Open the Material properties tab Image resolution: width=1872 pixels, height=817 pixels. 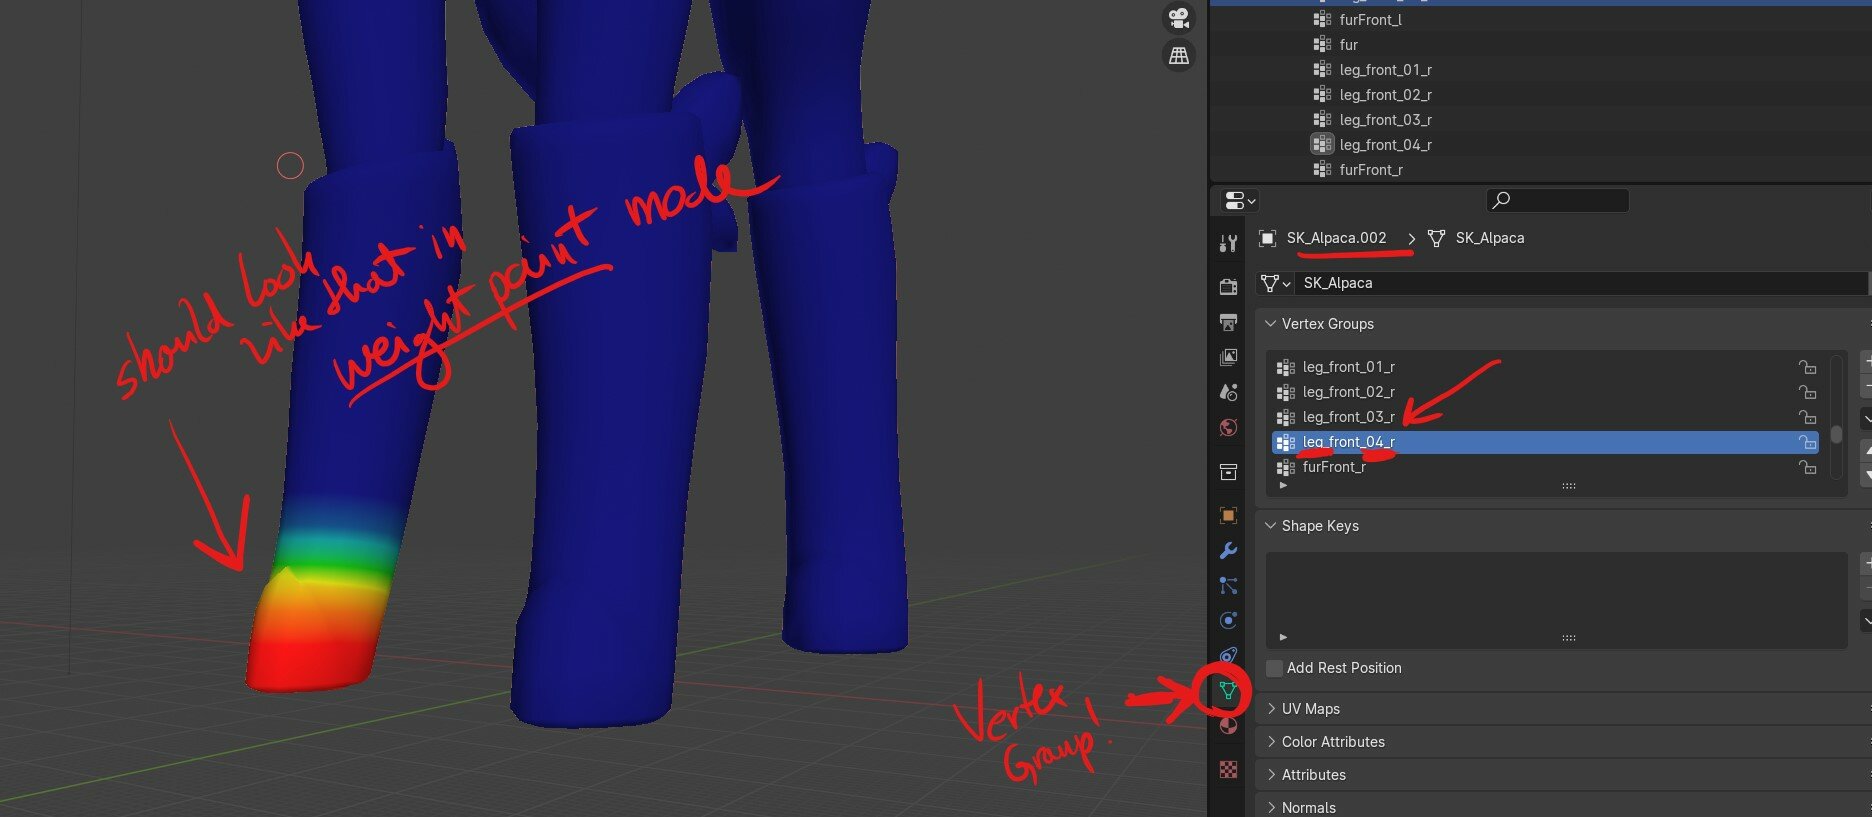pos(1228,726)
